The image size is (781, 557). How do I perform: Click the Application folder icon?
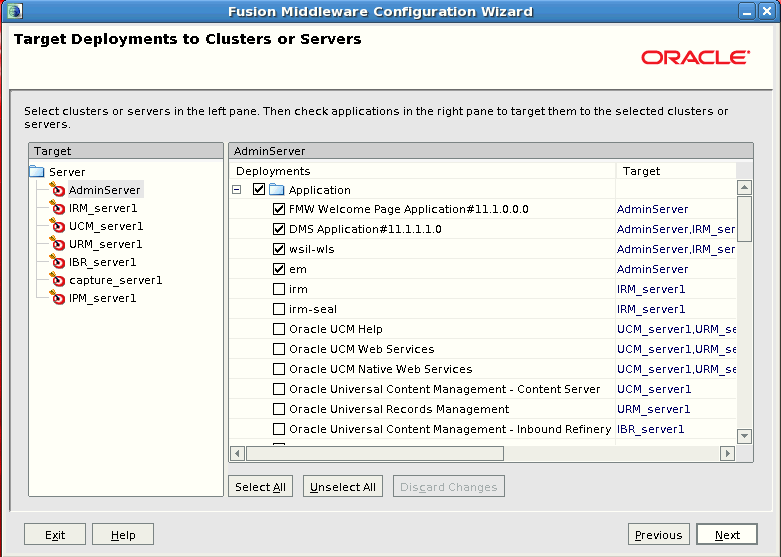(x=276, y=189)
